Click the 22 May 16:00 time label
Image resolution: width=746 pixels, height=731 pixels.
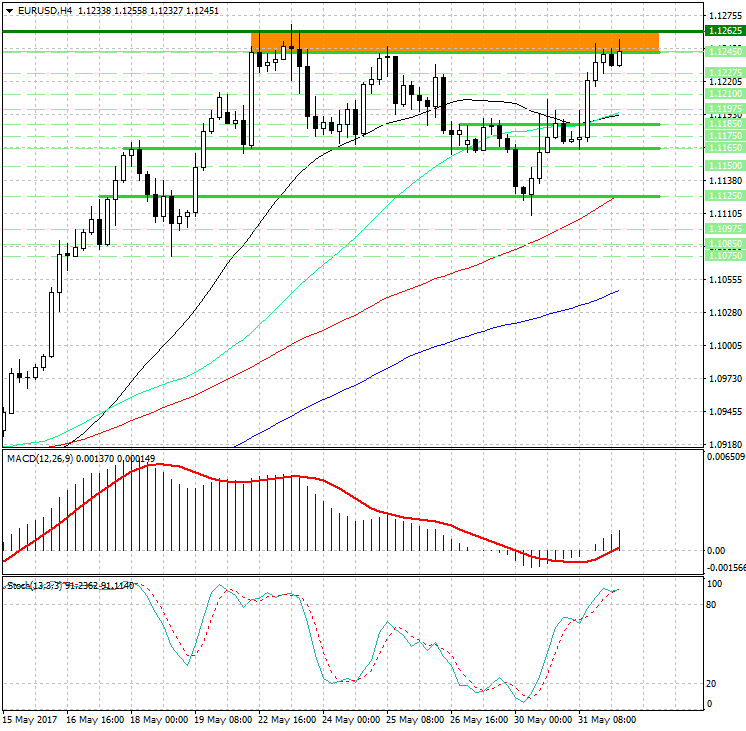(x=285, y=719)
